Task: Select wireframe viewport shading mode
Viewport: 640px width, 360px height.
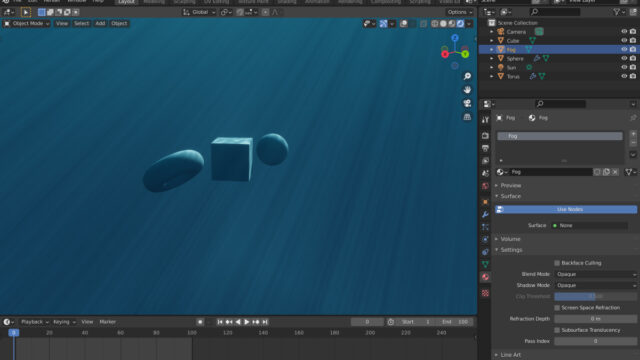Action: click(435, 24)
